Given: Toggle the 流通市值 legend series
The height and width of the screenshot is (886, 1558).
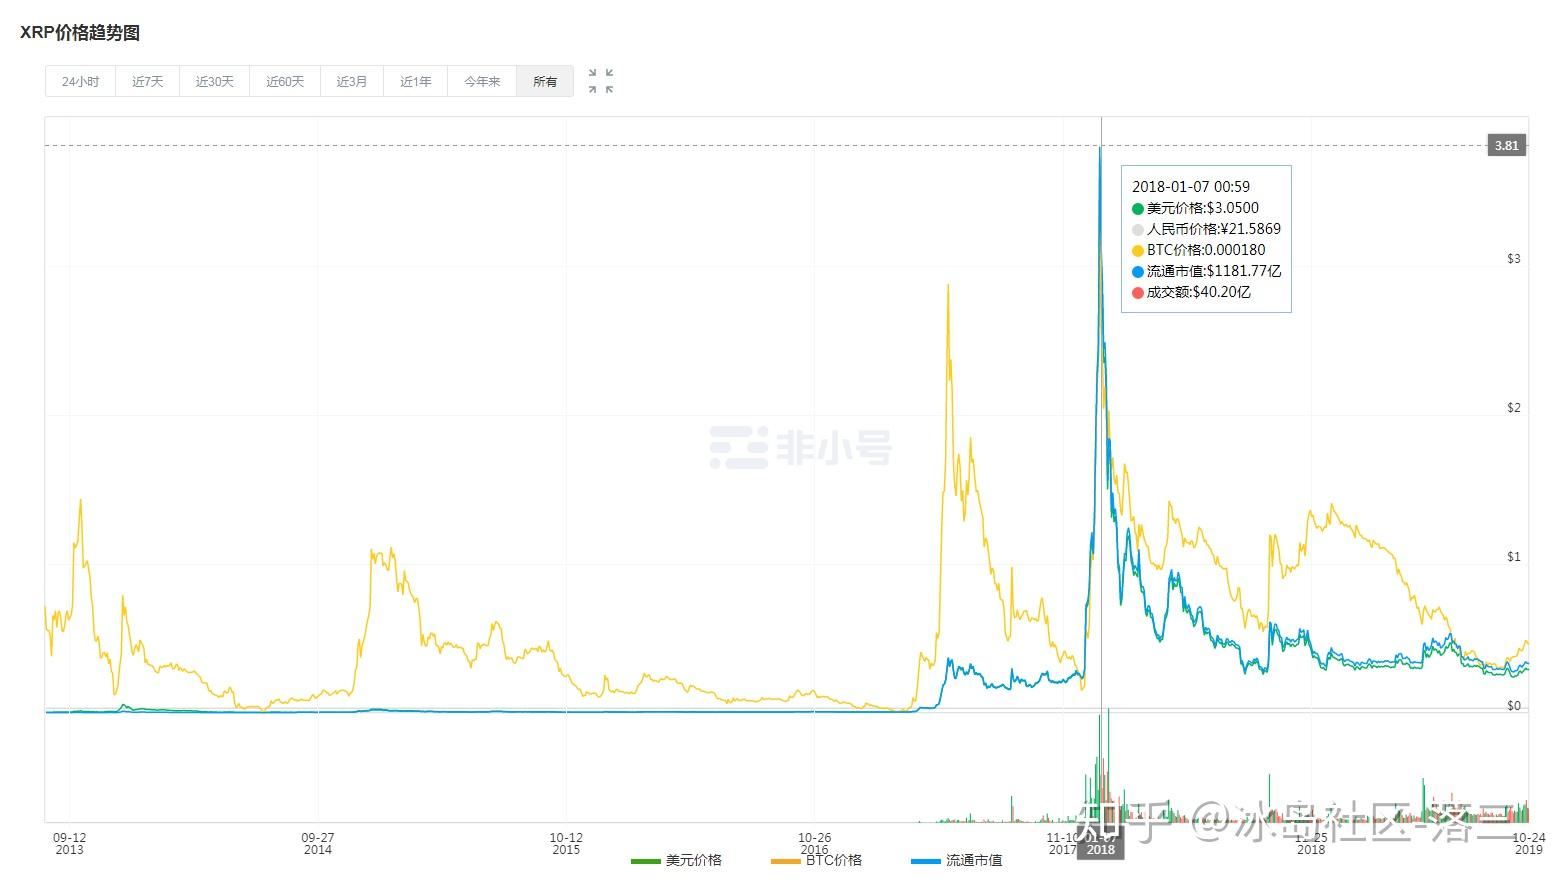Looking at the screenshot, I should (957, 860).
